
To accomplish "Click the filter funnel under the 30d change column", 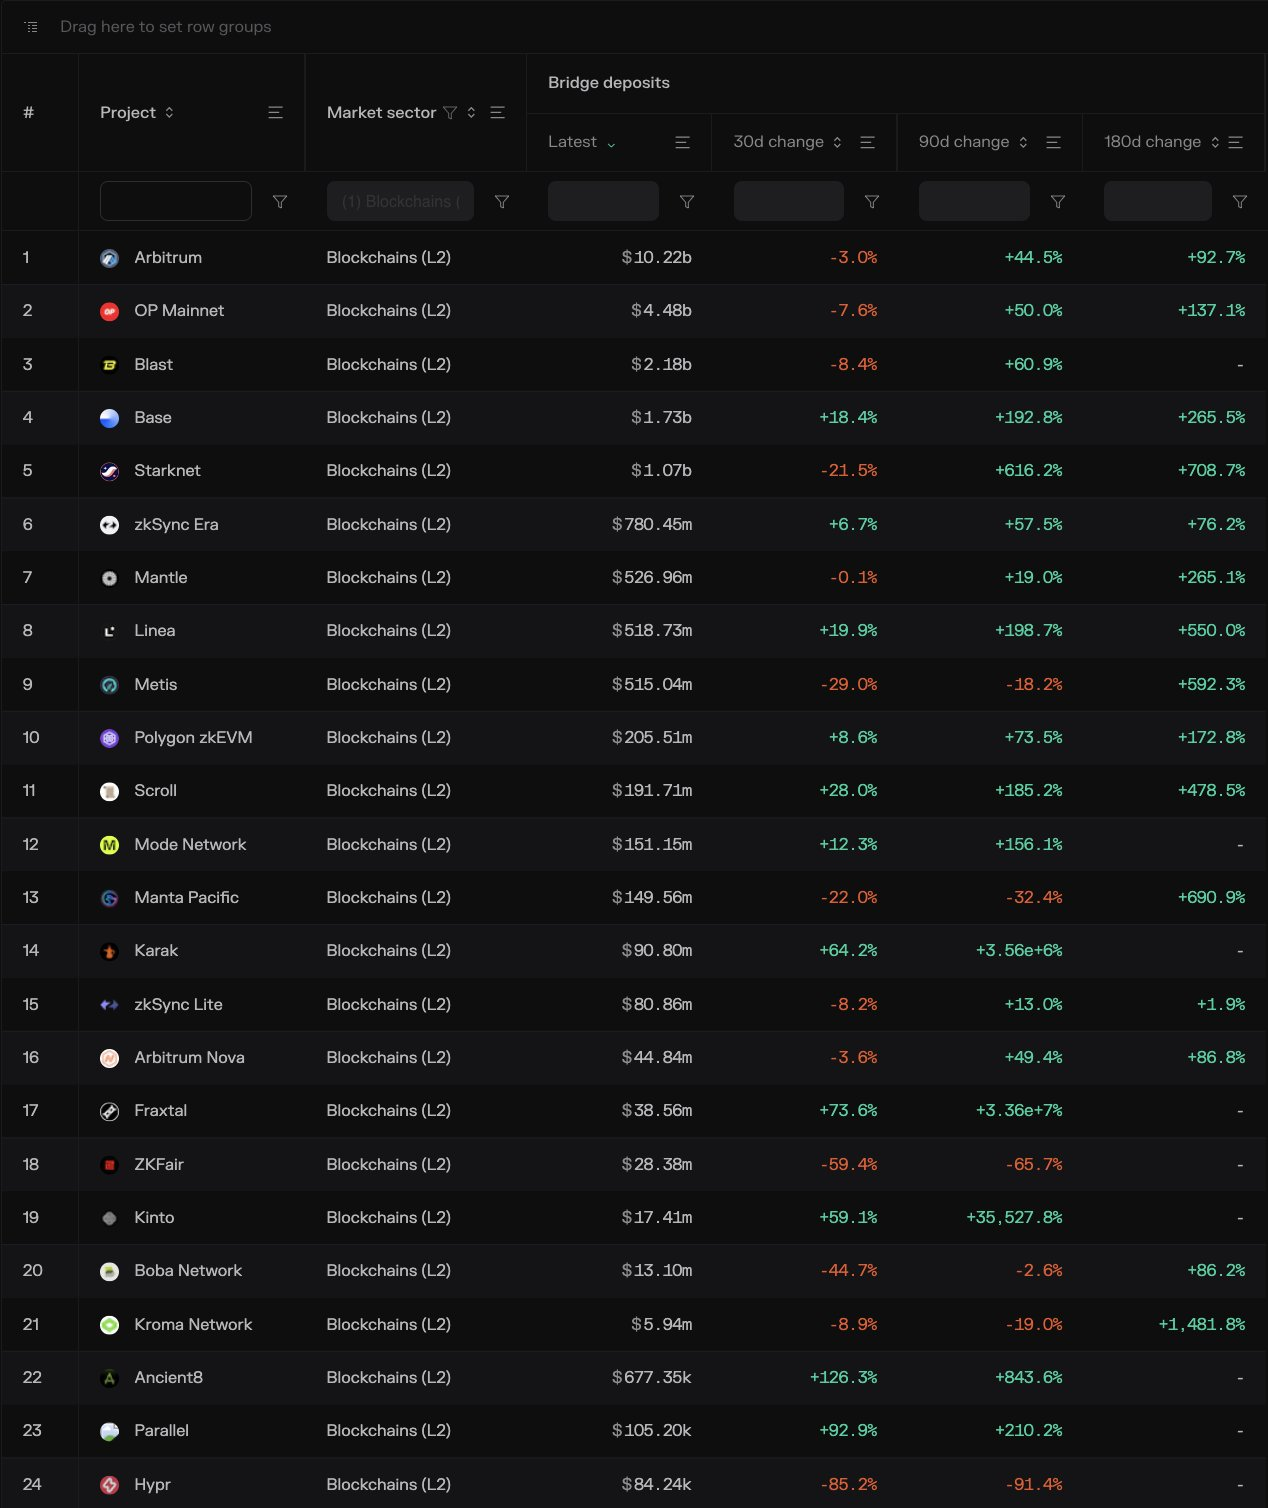I will click(x=872, y=201).
